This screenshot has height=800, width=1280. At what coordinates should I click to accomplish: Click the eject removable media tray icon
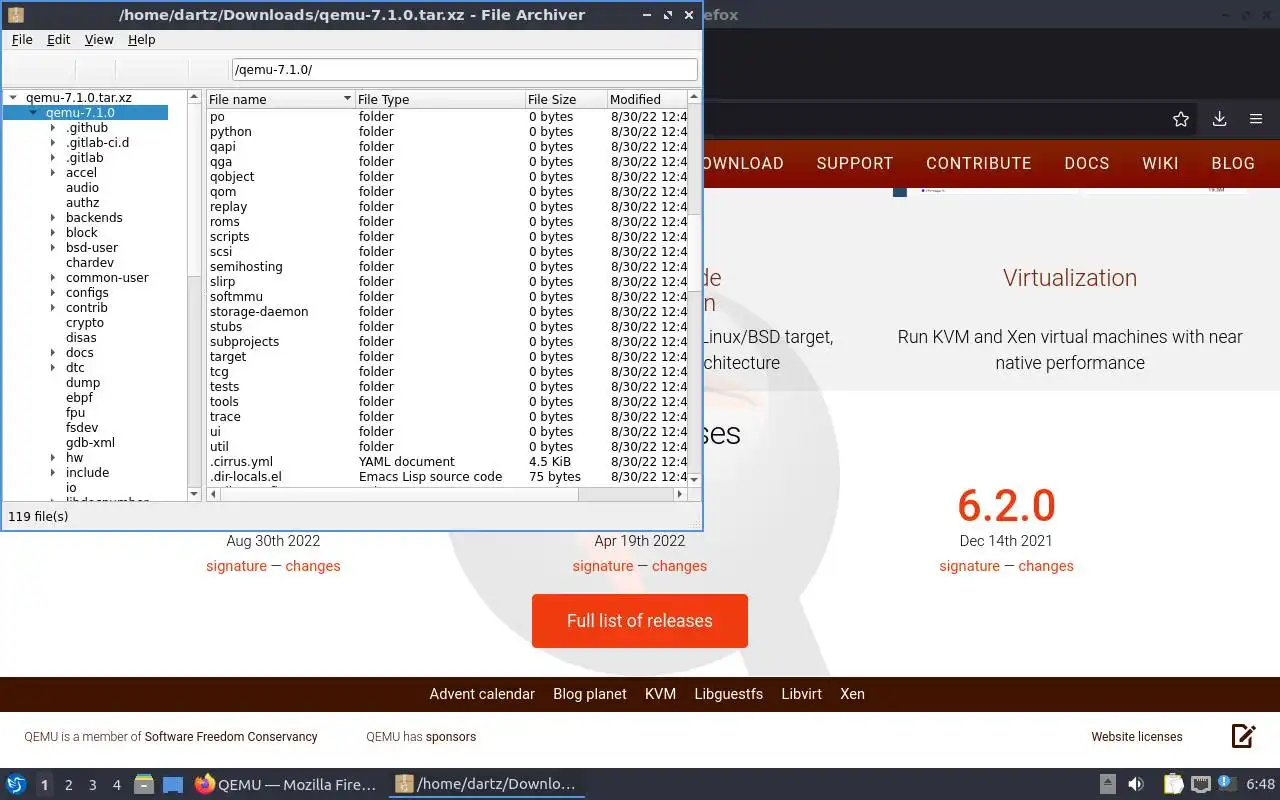[1107, 784]
